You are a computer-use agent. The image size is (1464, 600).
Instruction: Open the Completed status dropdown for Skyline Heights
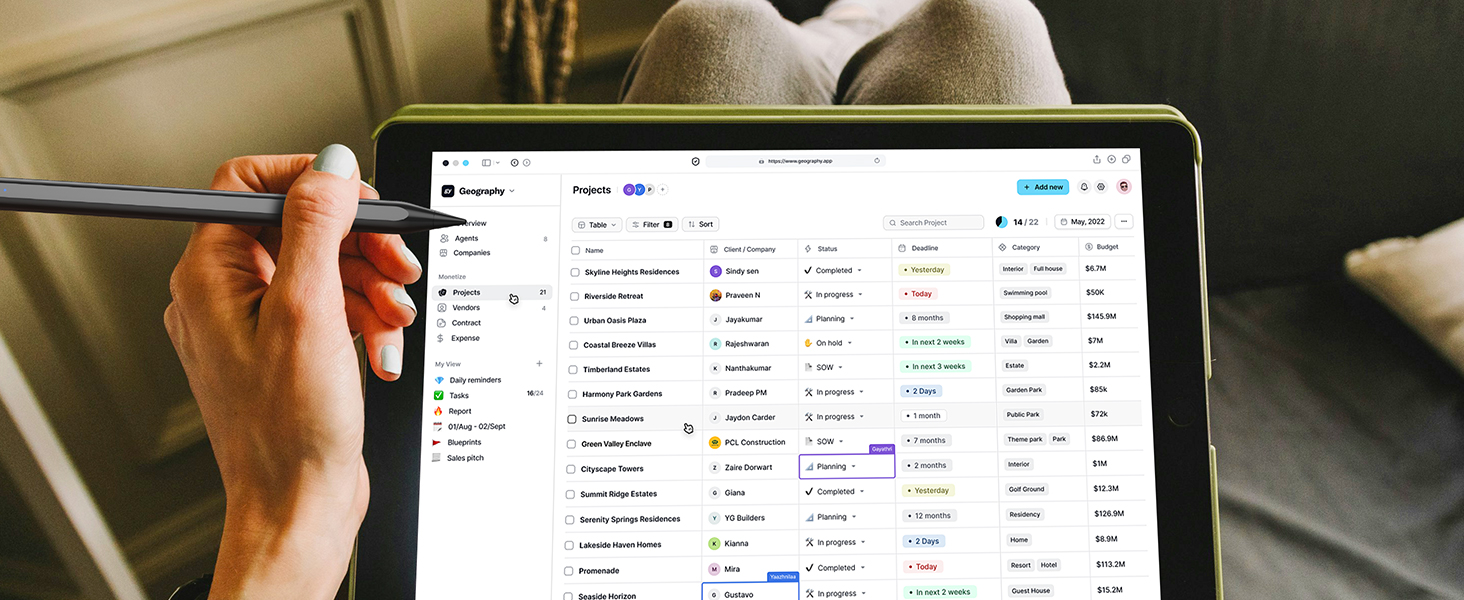pos(859,271)
